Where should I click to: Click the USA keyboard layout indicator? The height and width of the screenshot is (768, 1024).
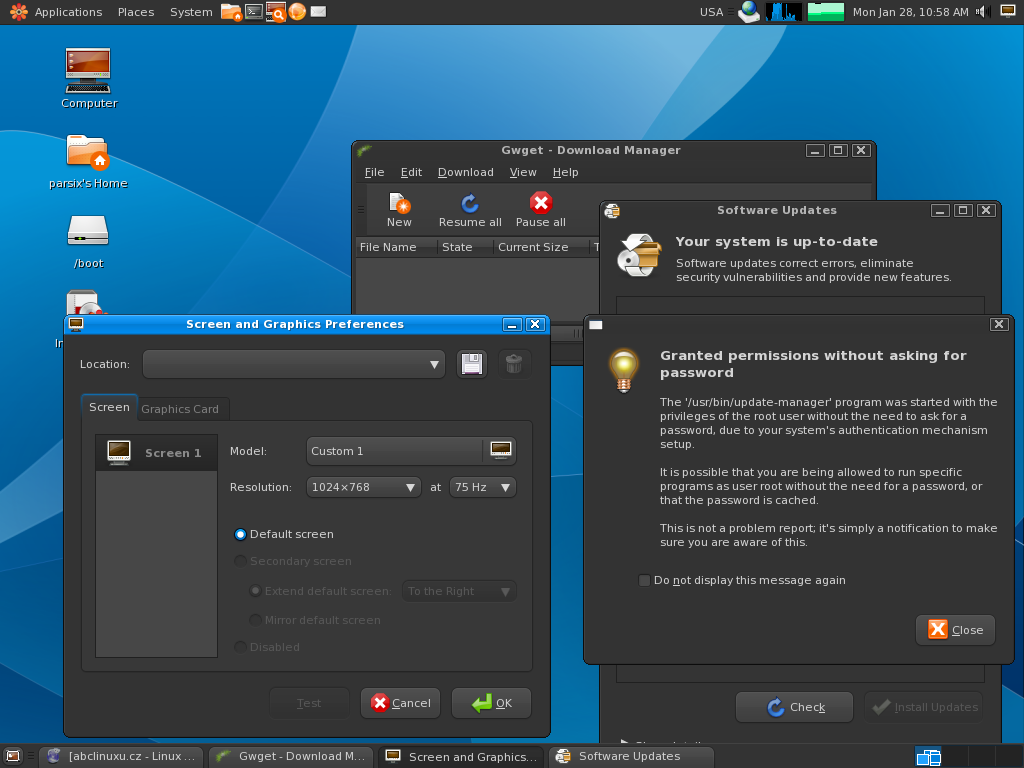coord(711,12)
